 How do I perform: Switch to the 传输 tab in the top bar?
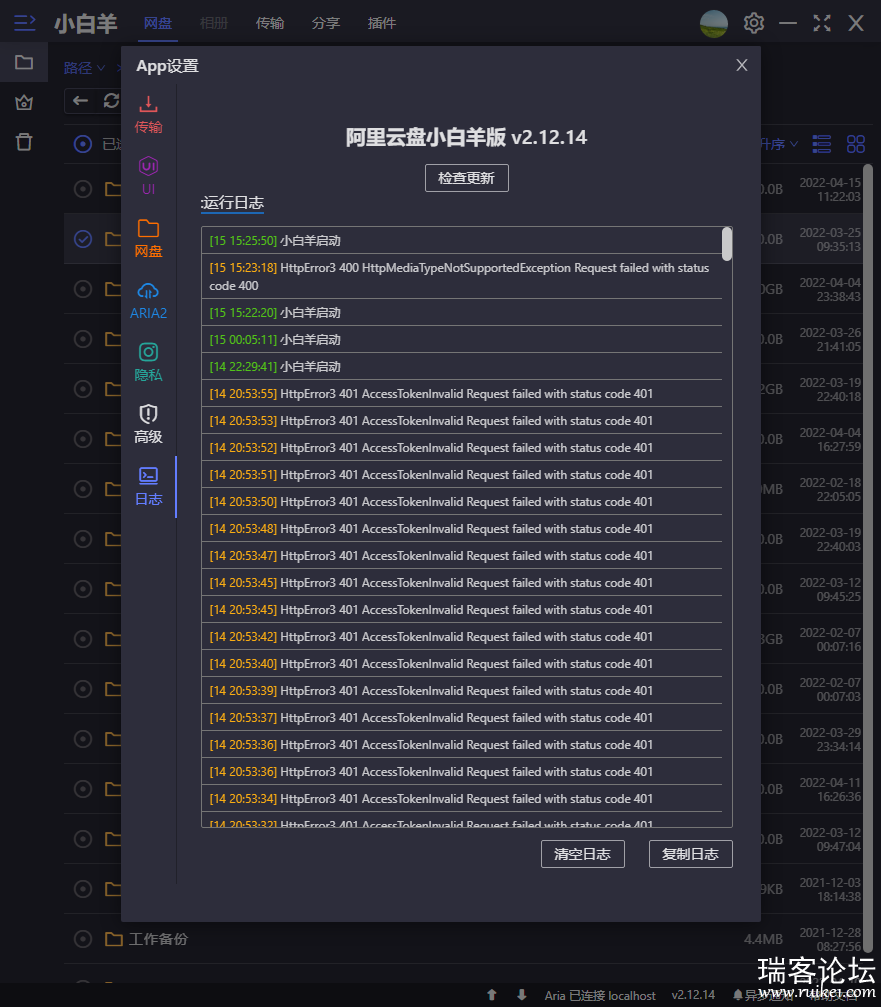tap(270, 23)
